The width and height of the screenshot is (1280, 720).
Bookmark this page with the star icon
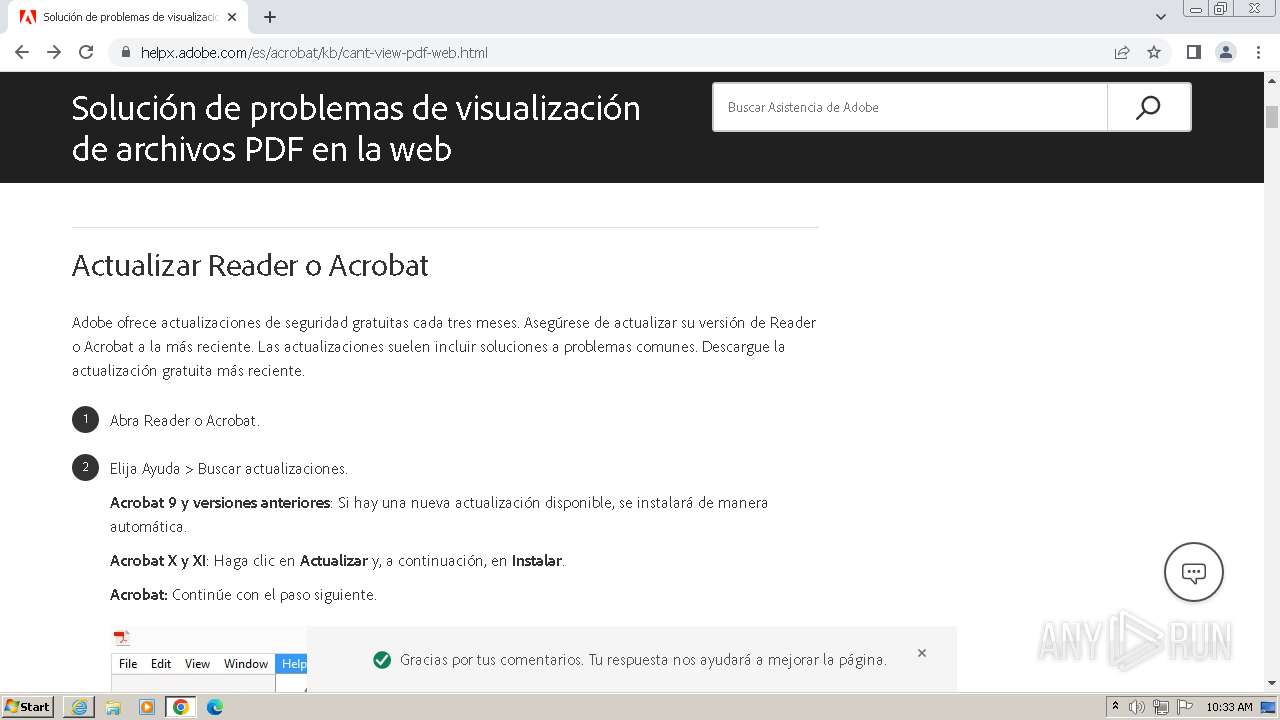pyautogui.click(x=1154, y=52)
